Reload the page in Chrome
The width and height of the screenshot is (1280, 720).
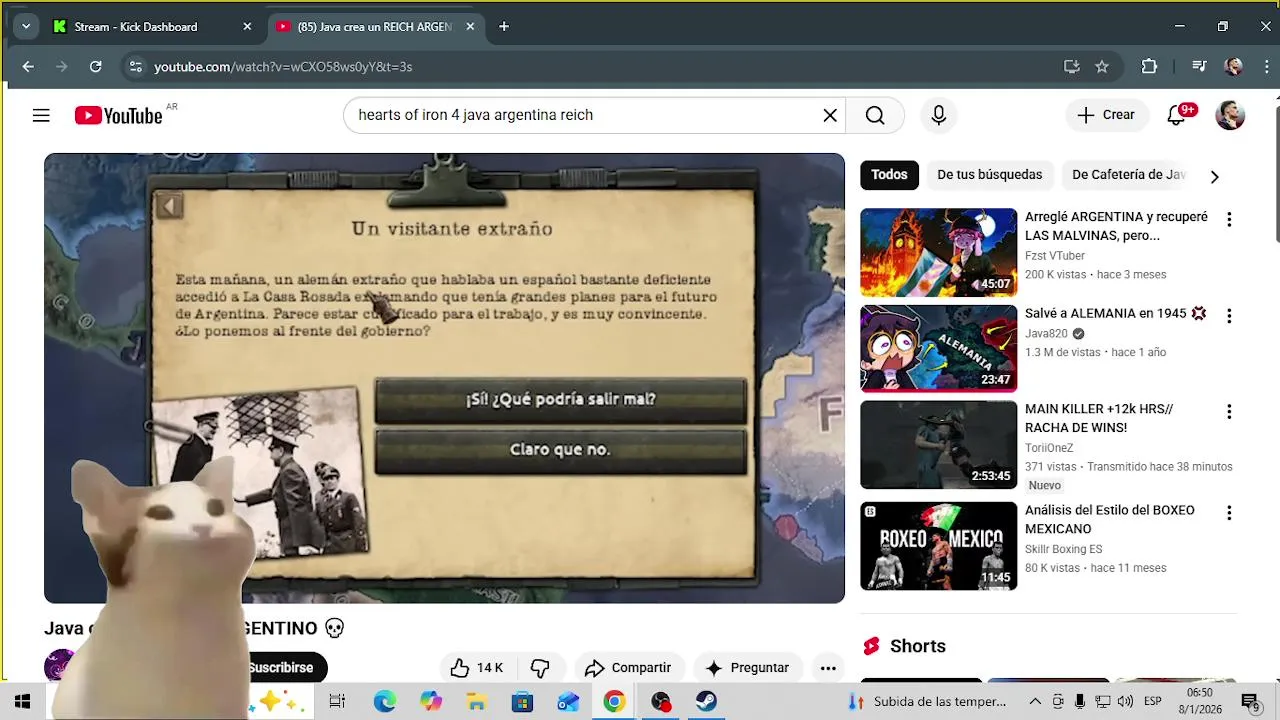(x=95, y=66)
